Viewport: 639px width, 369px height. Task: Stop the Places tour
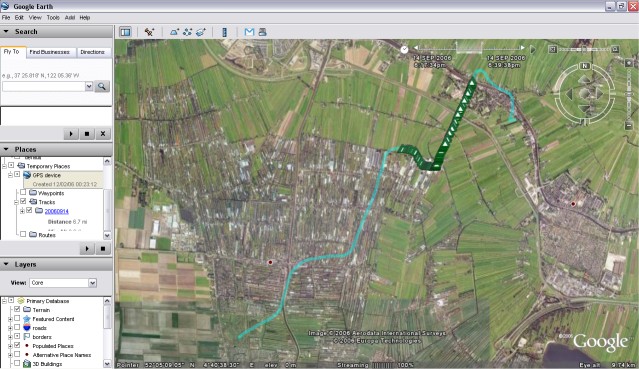pyautogui.click(x=103, y=248)
